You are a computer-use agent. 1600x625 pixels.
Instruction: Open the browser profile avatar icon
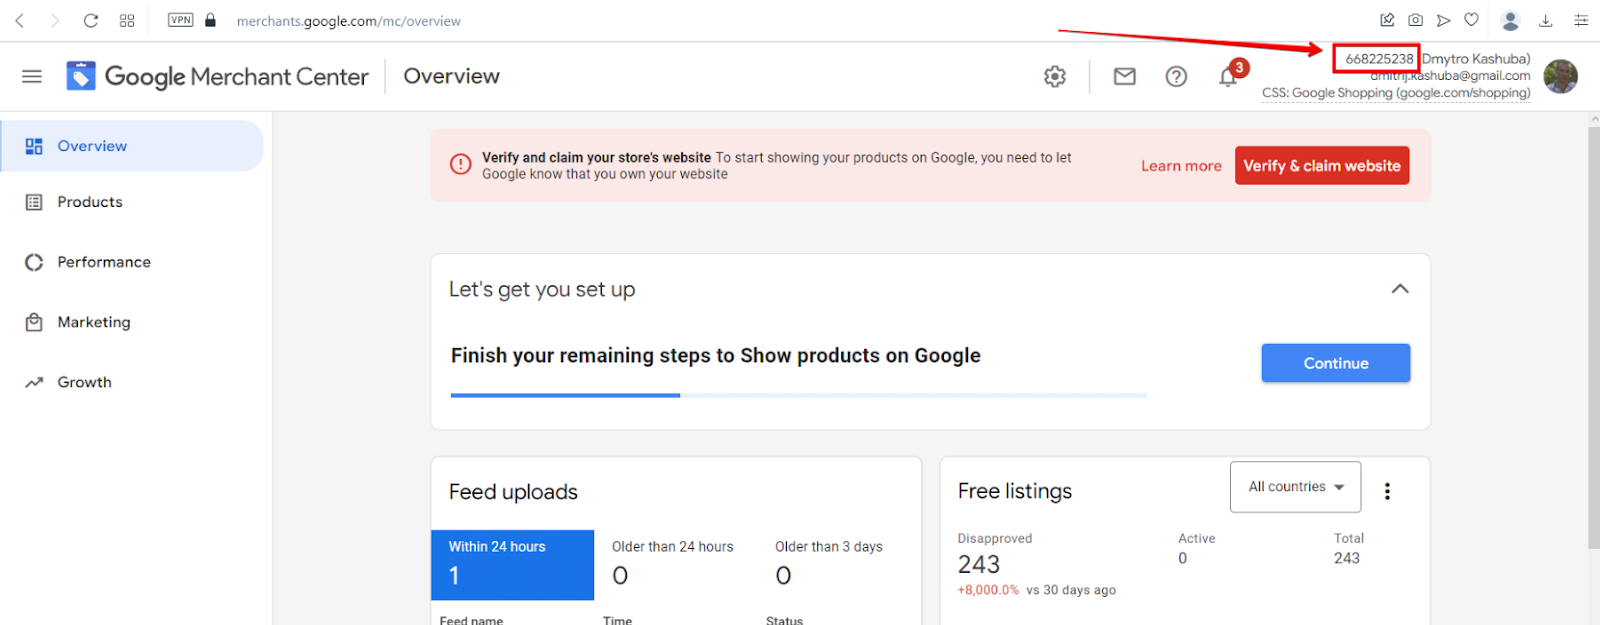[1511, 20]
